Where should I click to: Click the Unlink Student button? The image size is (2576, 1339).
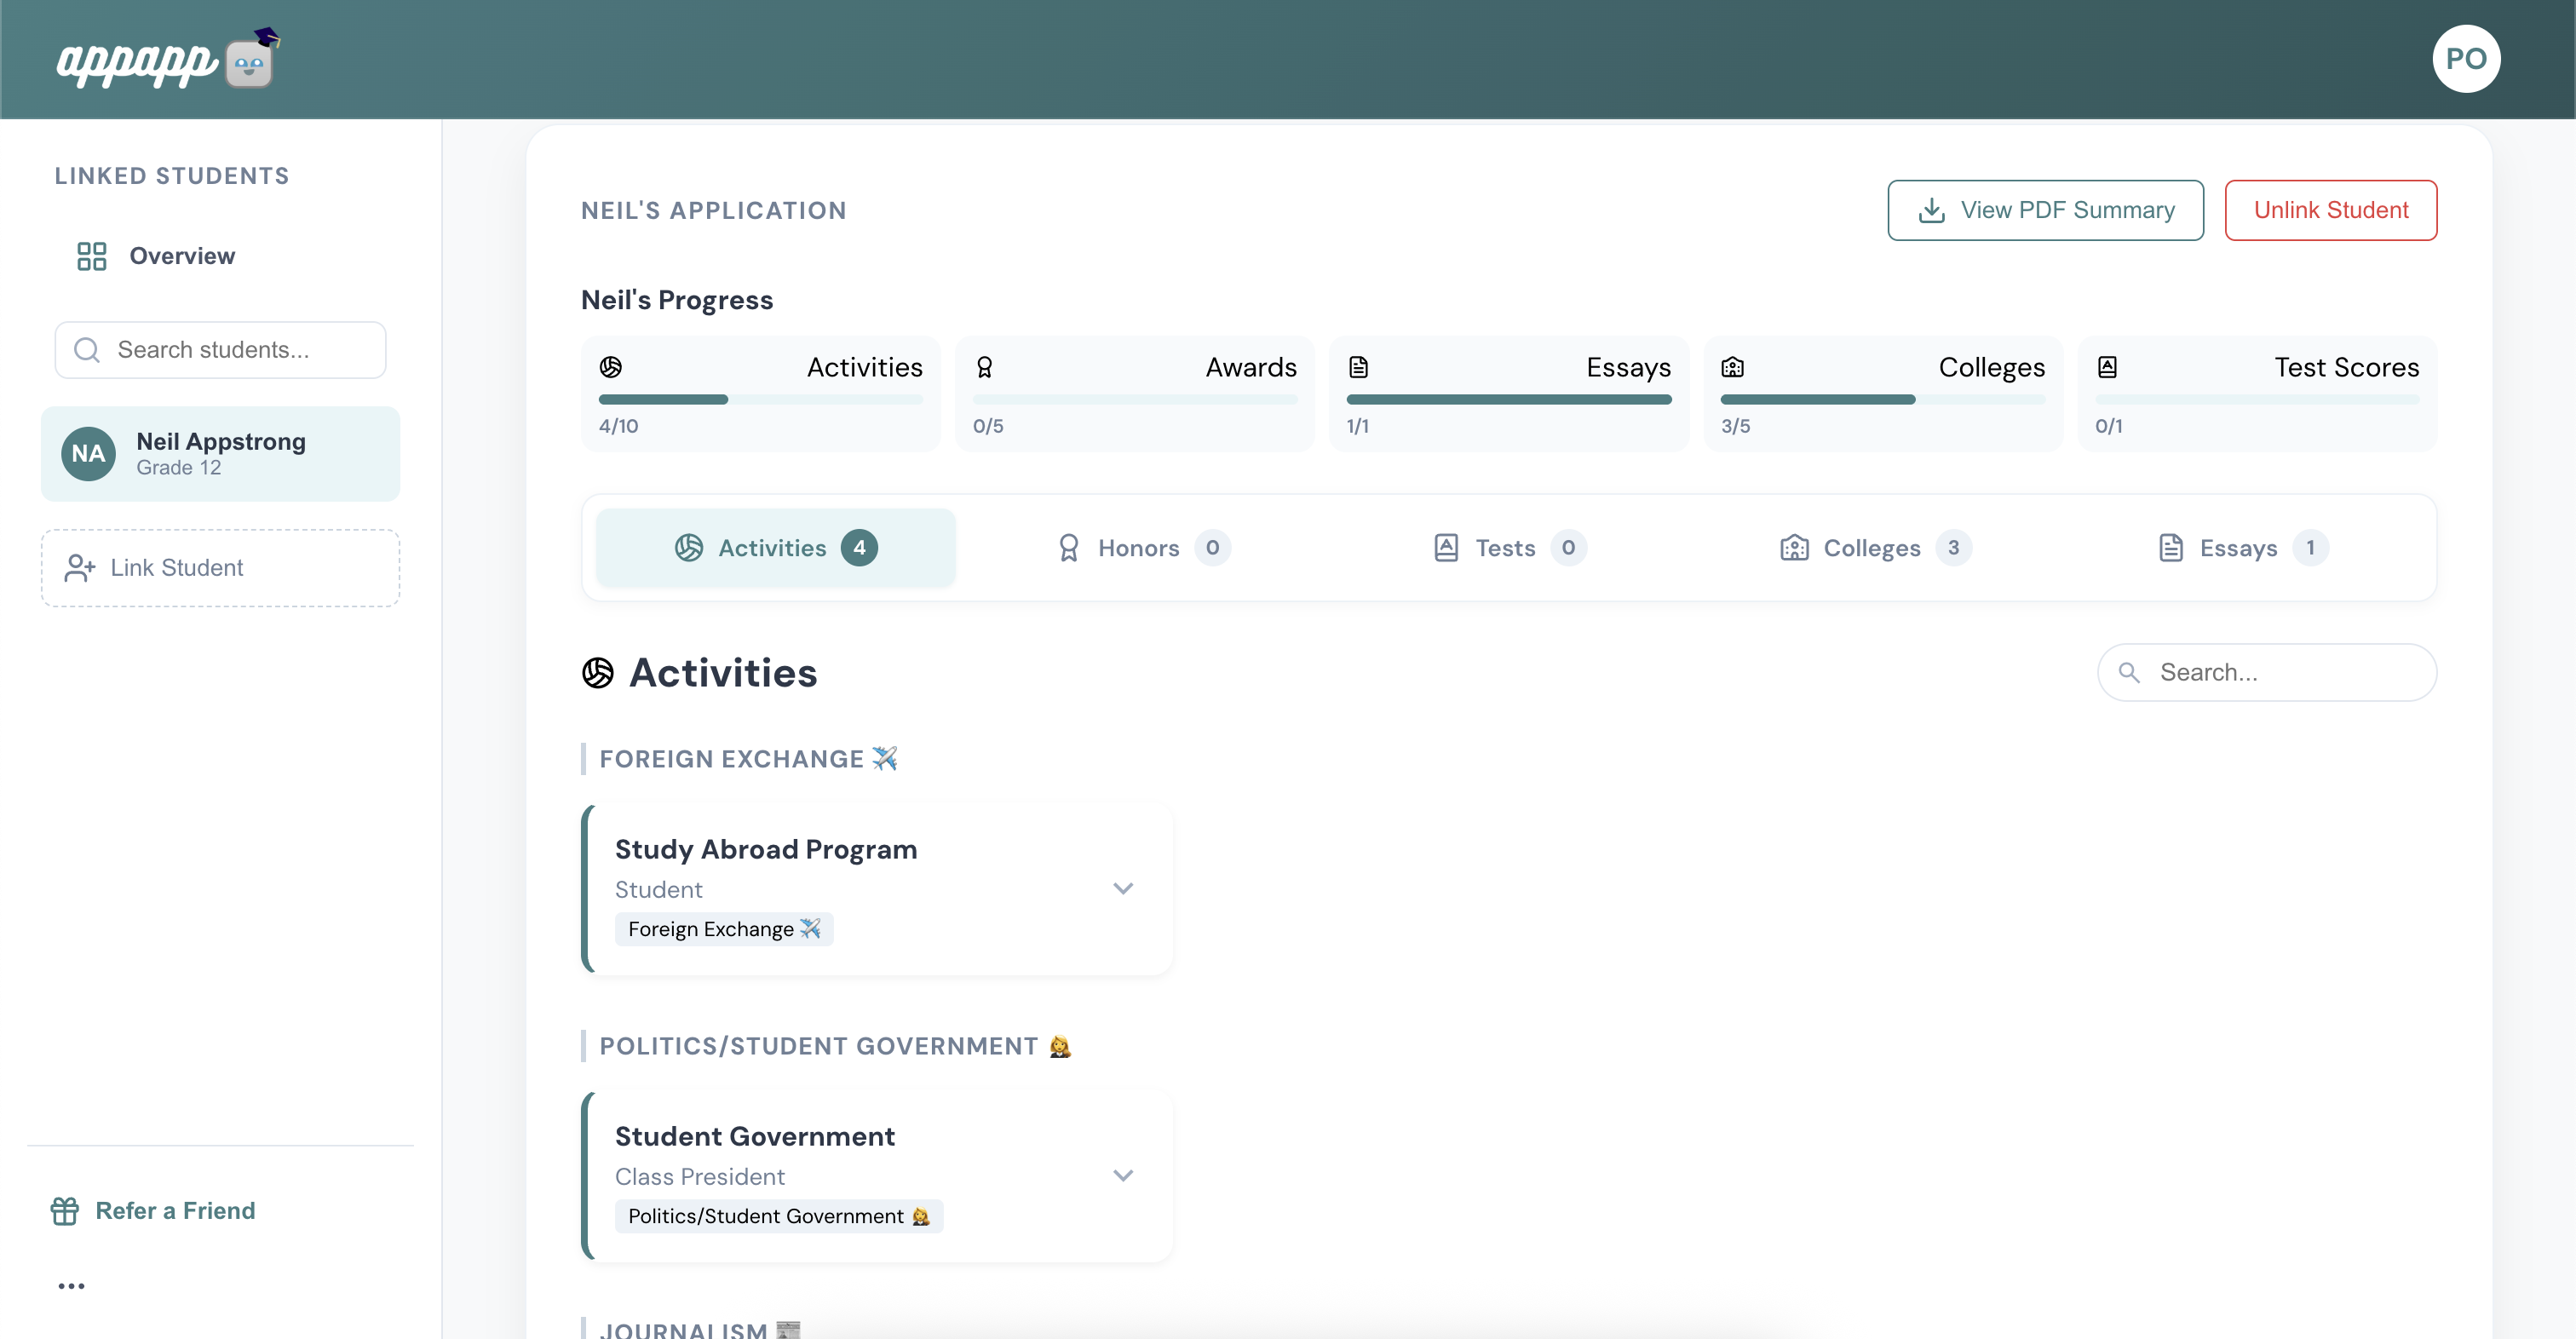click(x=2330, y=210)
